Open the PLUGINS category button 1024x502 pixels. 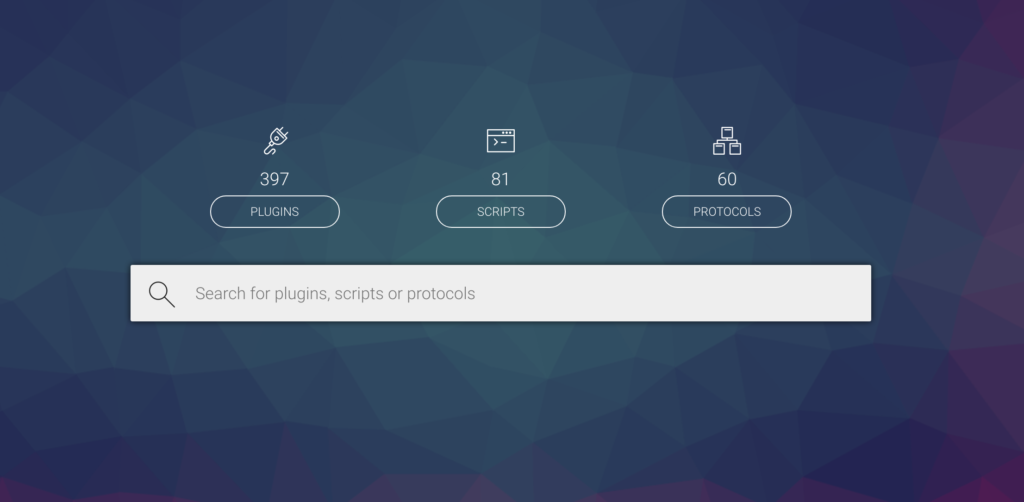pos(275,212)
